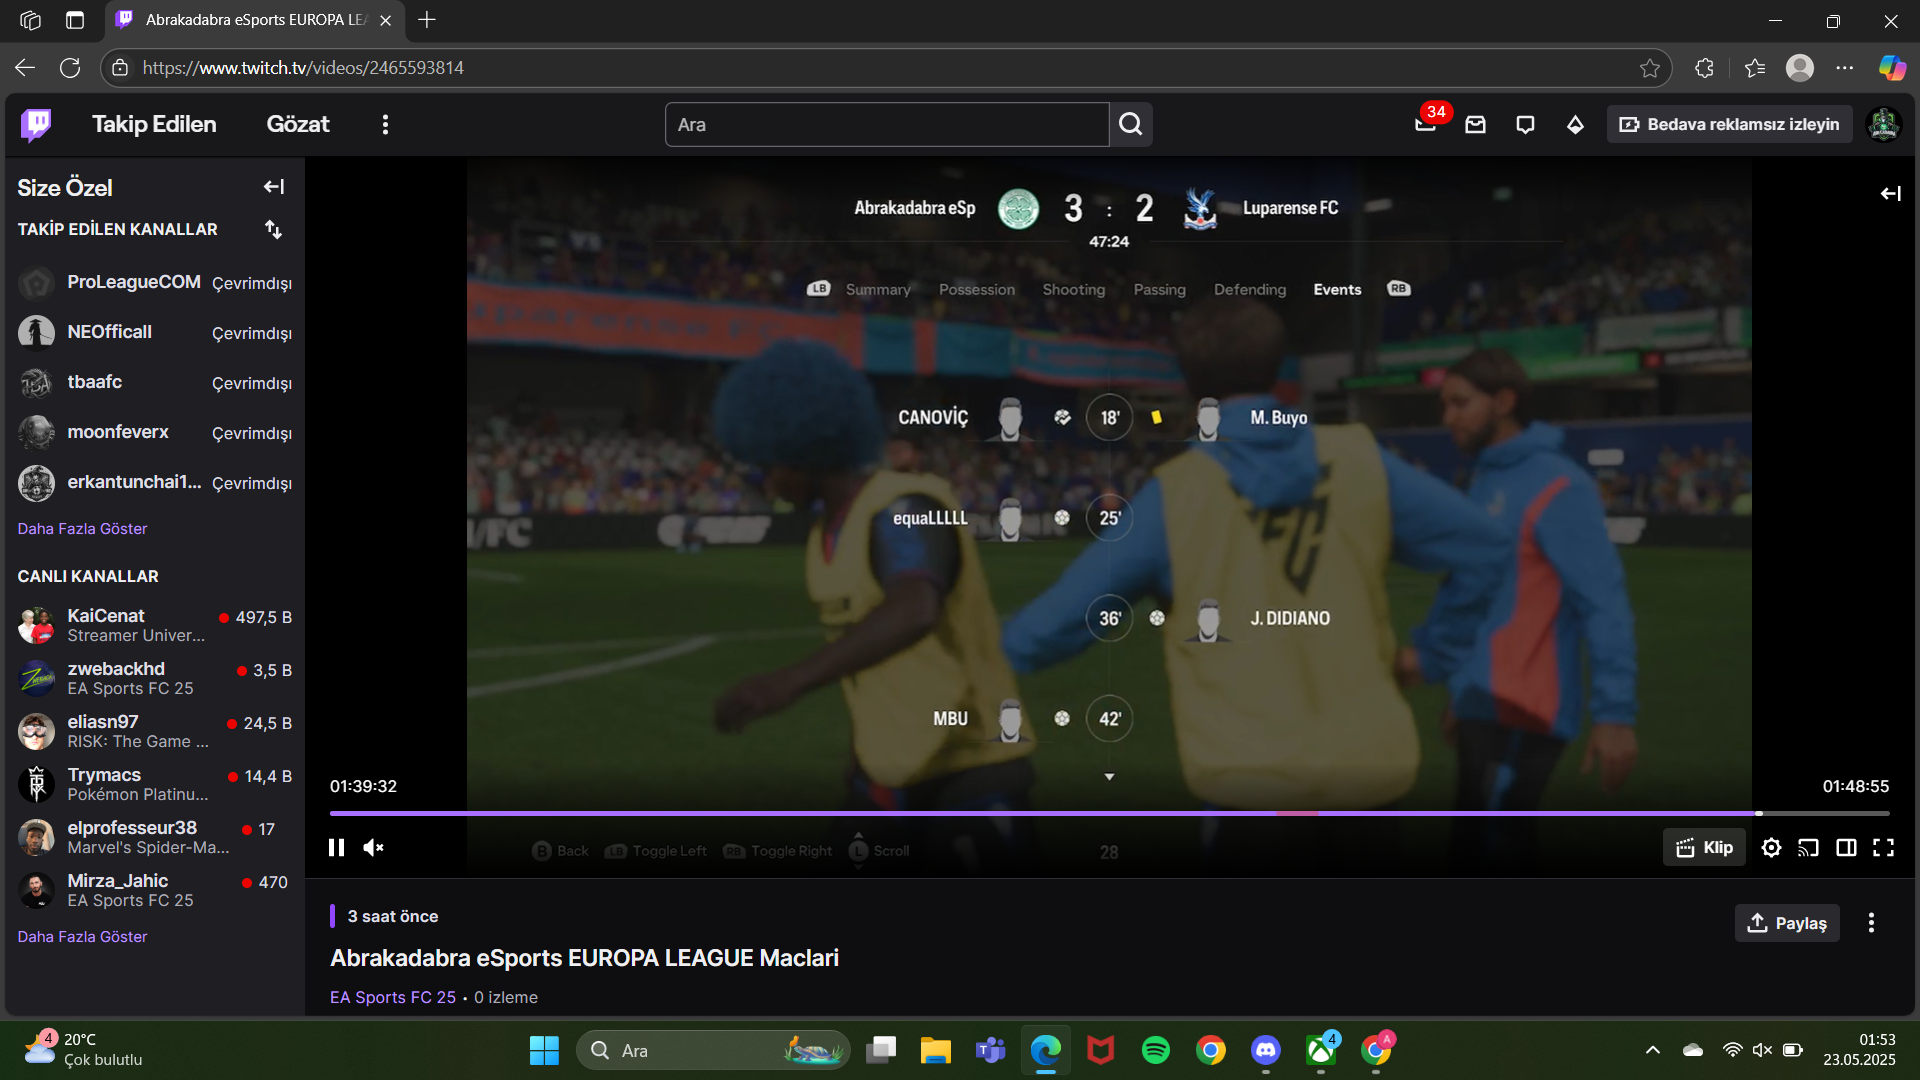This screenshot has width=1920, height=1080.
Task: Open moonfeverx channel avatar
Action: coord(36,433)
